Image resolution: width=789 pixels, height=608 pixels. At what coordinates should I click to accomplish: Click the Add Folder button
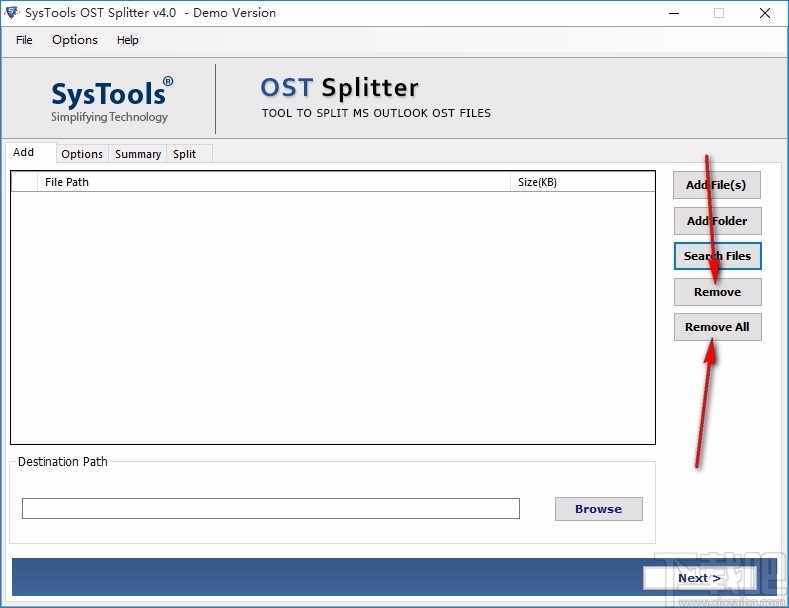717,221
